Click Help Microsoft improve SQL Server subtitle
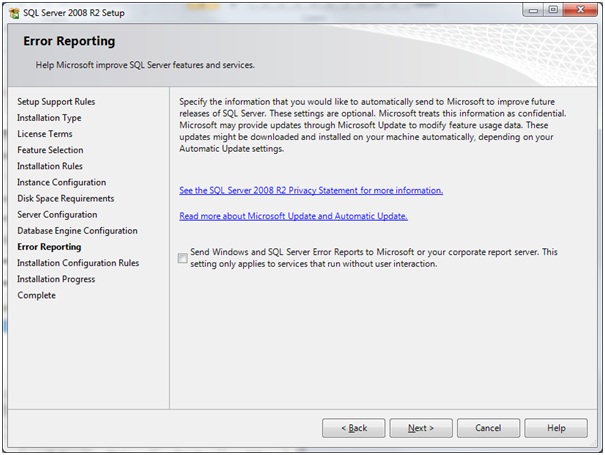Screen dimensions: 605x455 [x=145, y=65]
